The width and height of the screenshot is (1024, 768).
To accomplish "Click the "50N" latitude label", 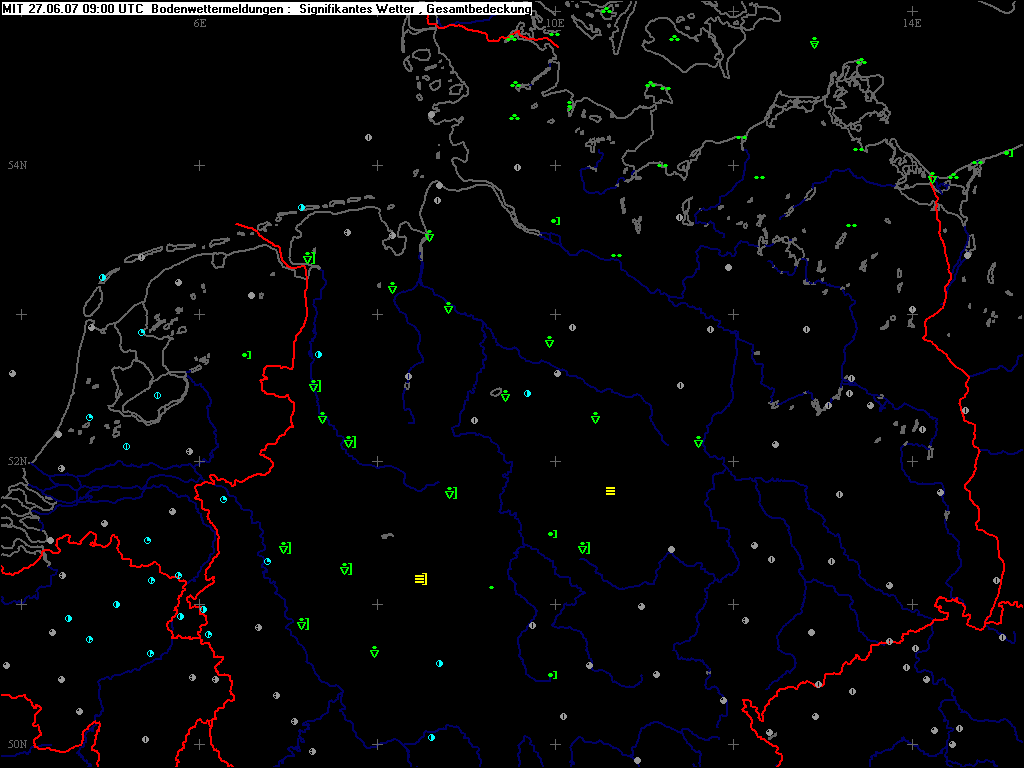I will (x=17, y=744).
